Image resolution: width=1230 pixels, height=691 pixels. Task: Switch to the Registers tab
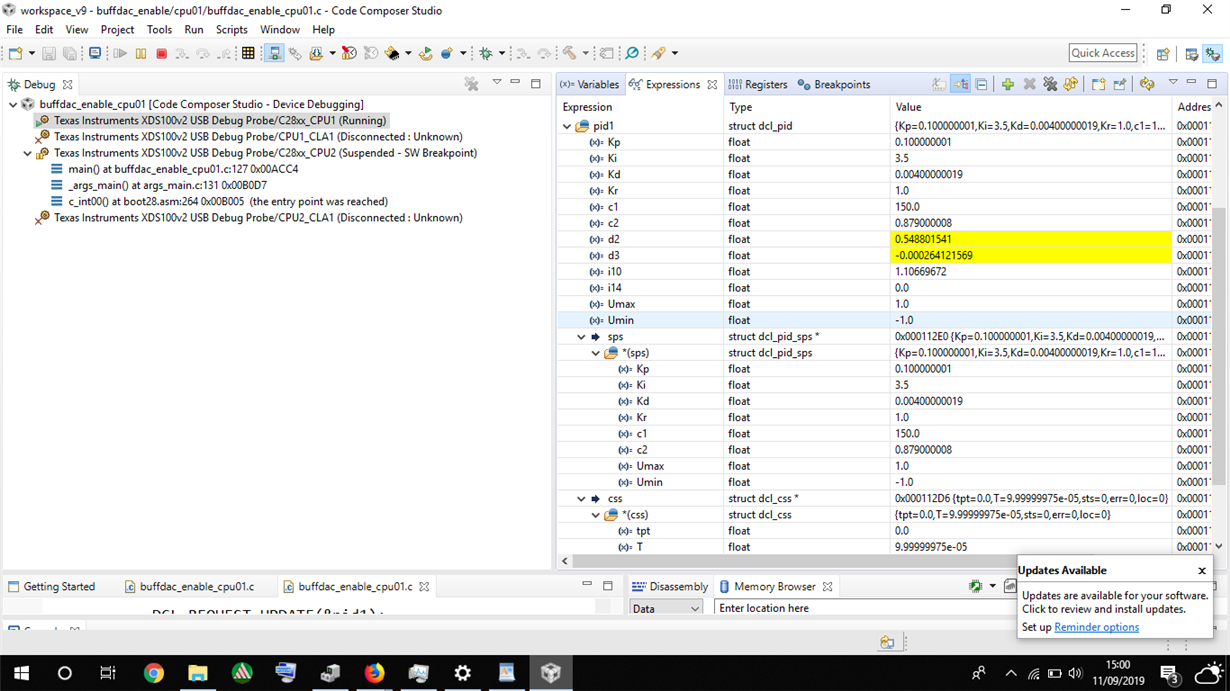(x=758, y=85)
